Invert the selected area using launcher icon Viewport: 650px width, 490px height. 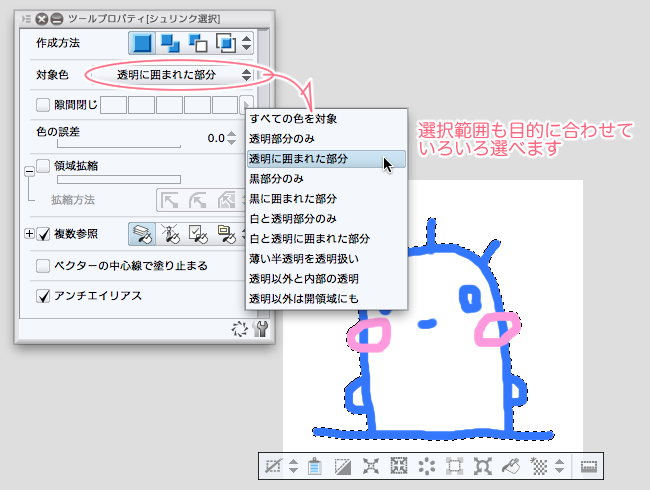click(343, 466)
